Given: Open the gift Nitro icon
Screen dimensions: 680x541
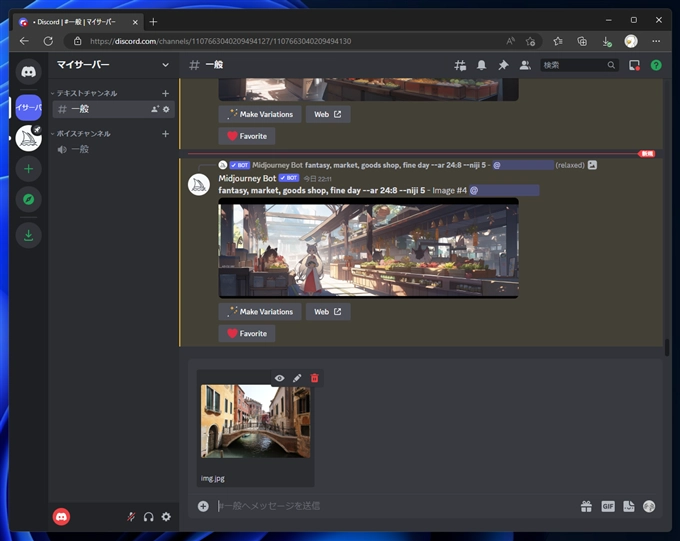Looking at the screenshot, I should [586, 506].
